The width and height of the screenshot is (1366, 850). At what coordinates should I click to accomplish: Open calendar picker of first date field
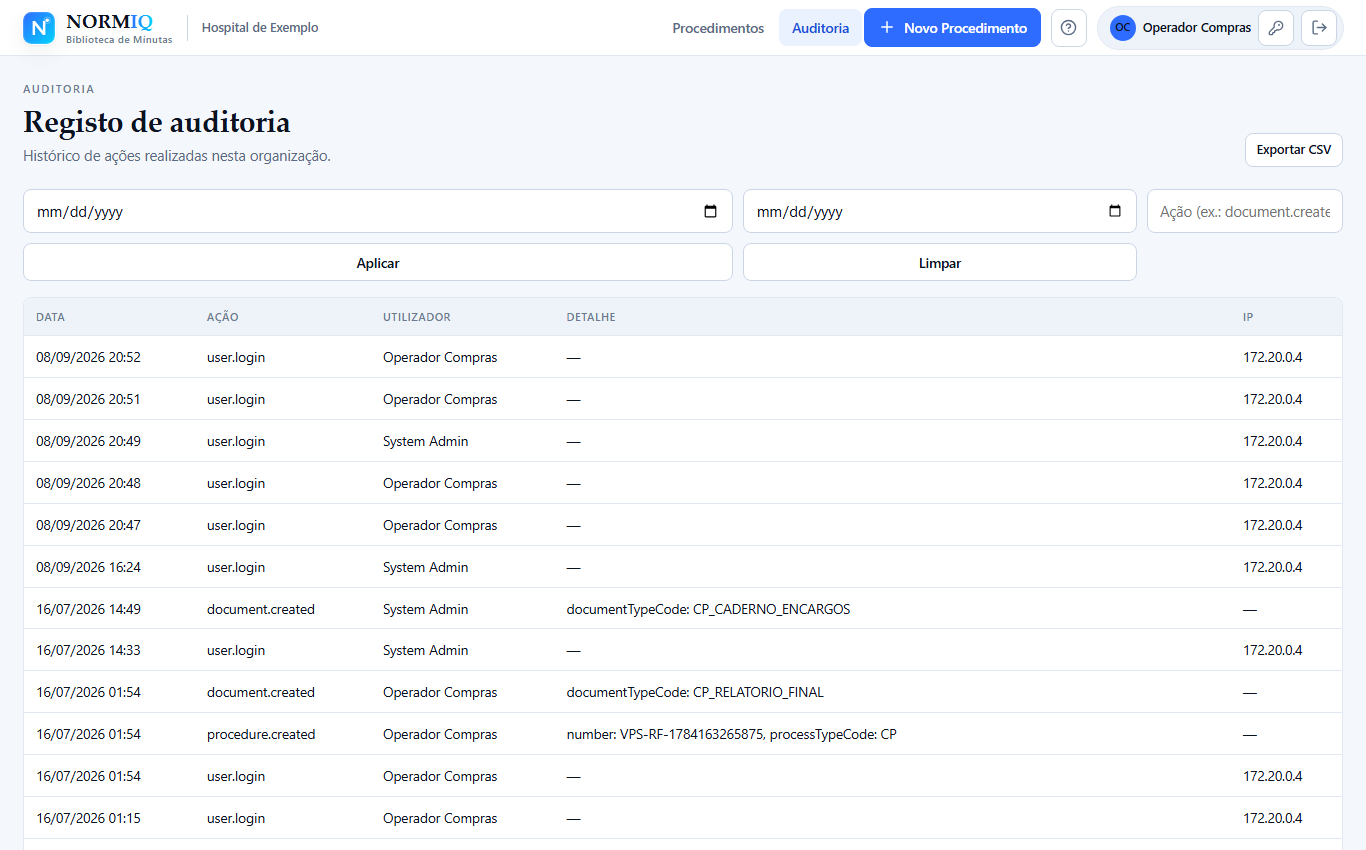711,212
